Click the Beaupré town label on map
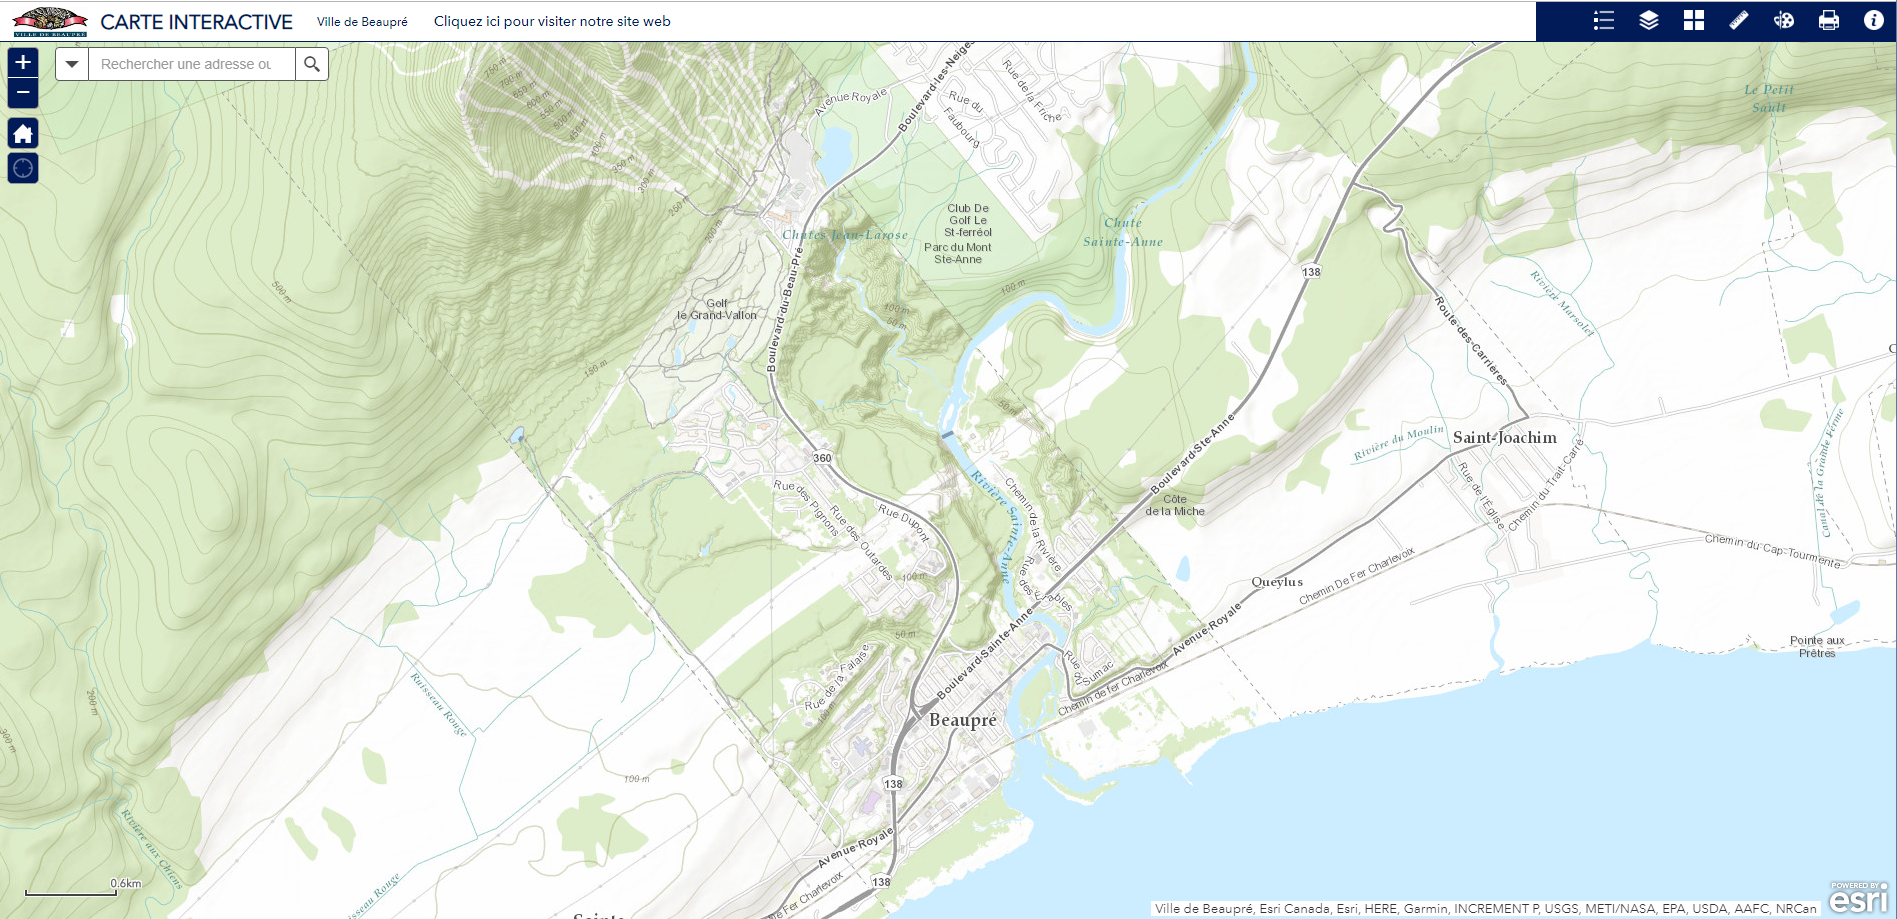 pyautogui.click(x=962, y=720)
